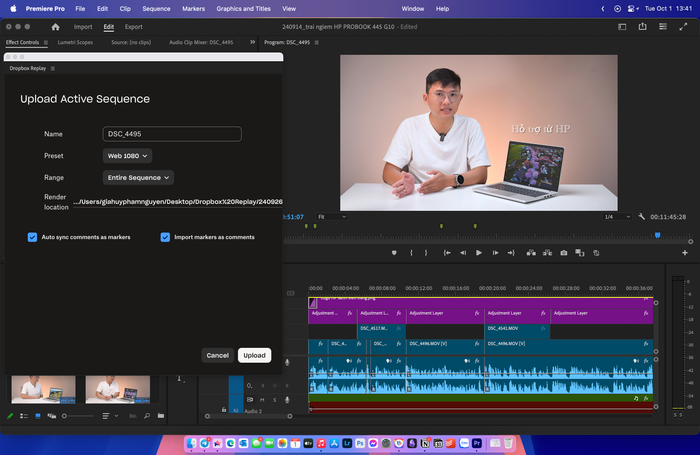
Task: Switch the project panel to list view
Action: click(x=24, y=415)
